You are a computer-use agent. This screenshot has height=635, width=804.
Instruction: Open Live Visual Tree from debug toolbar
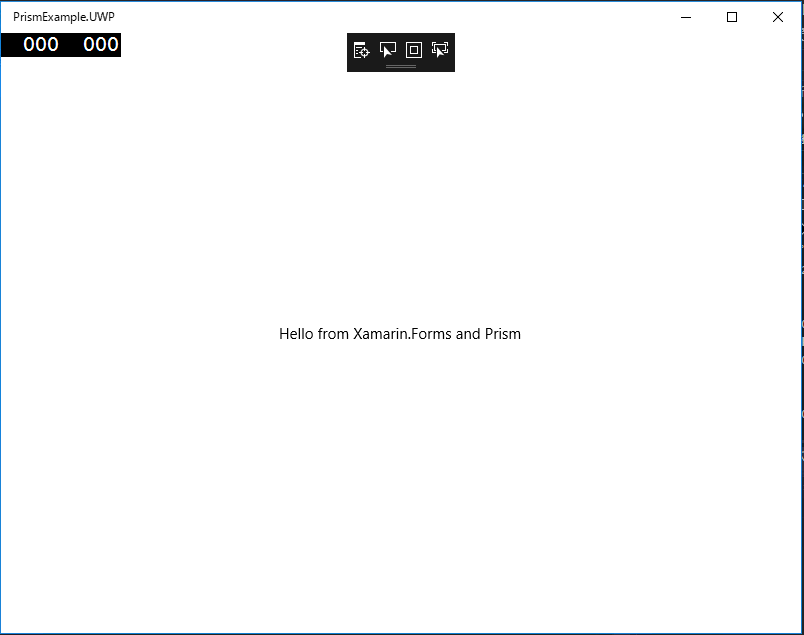[x=361, y=50]
